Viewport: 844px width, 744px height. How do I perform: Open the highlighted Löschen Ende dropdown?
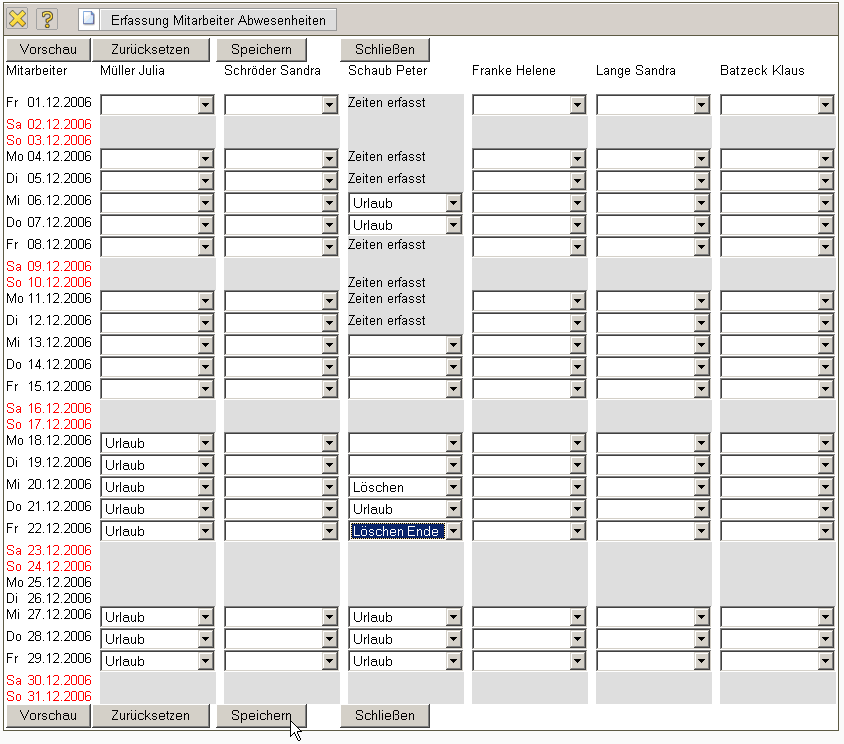[453, 531]
